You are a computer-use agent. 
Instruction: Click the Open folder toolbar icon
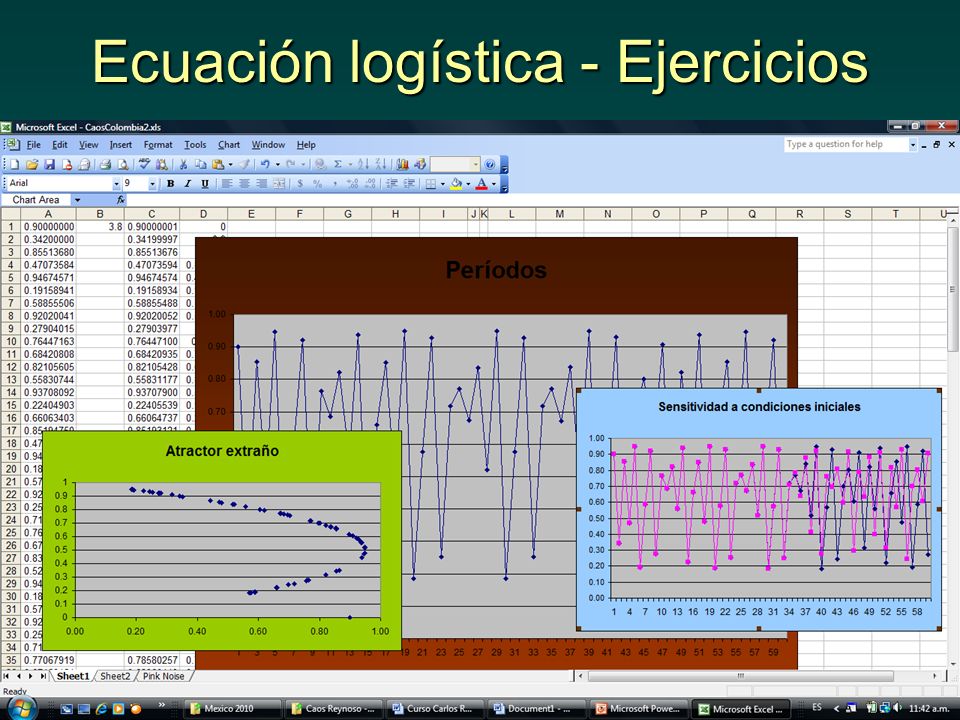pos(32,164)
